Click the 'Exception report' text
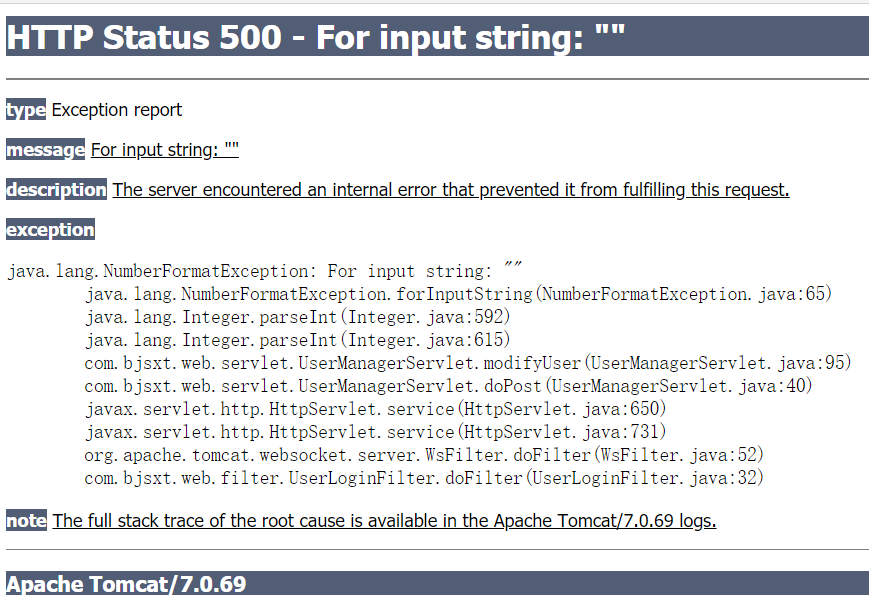The height and width of the screenshot is (595, 869). click(116, 110)
